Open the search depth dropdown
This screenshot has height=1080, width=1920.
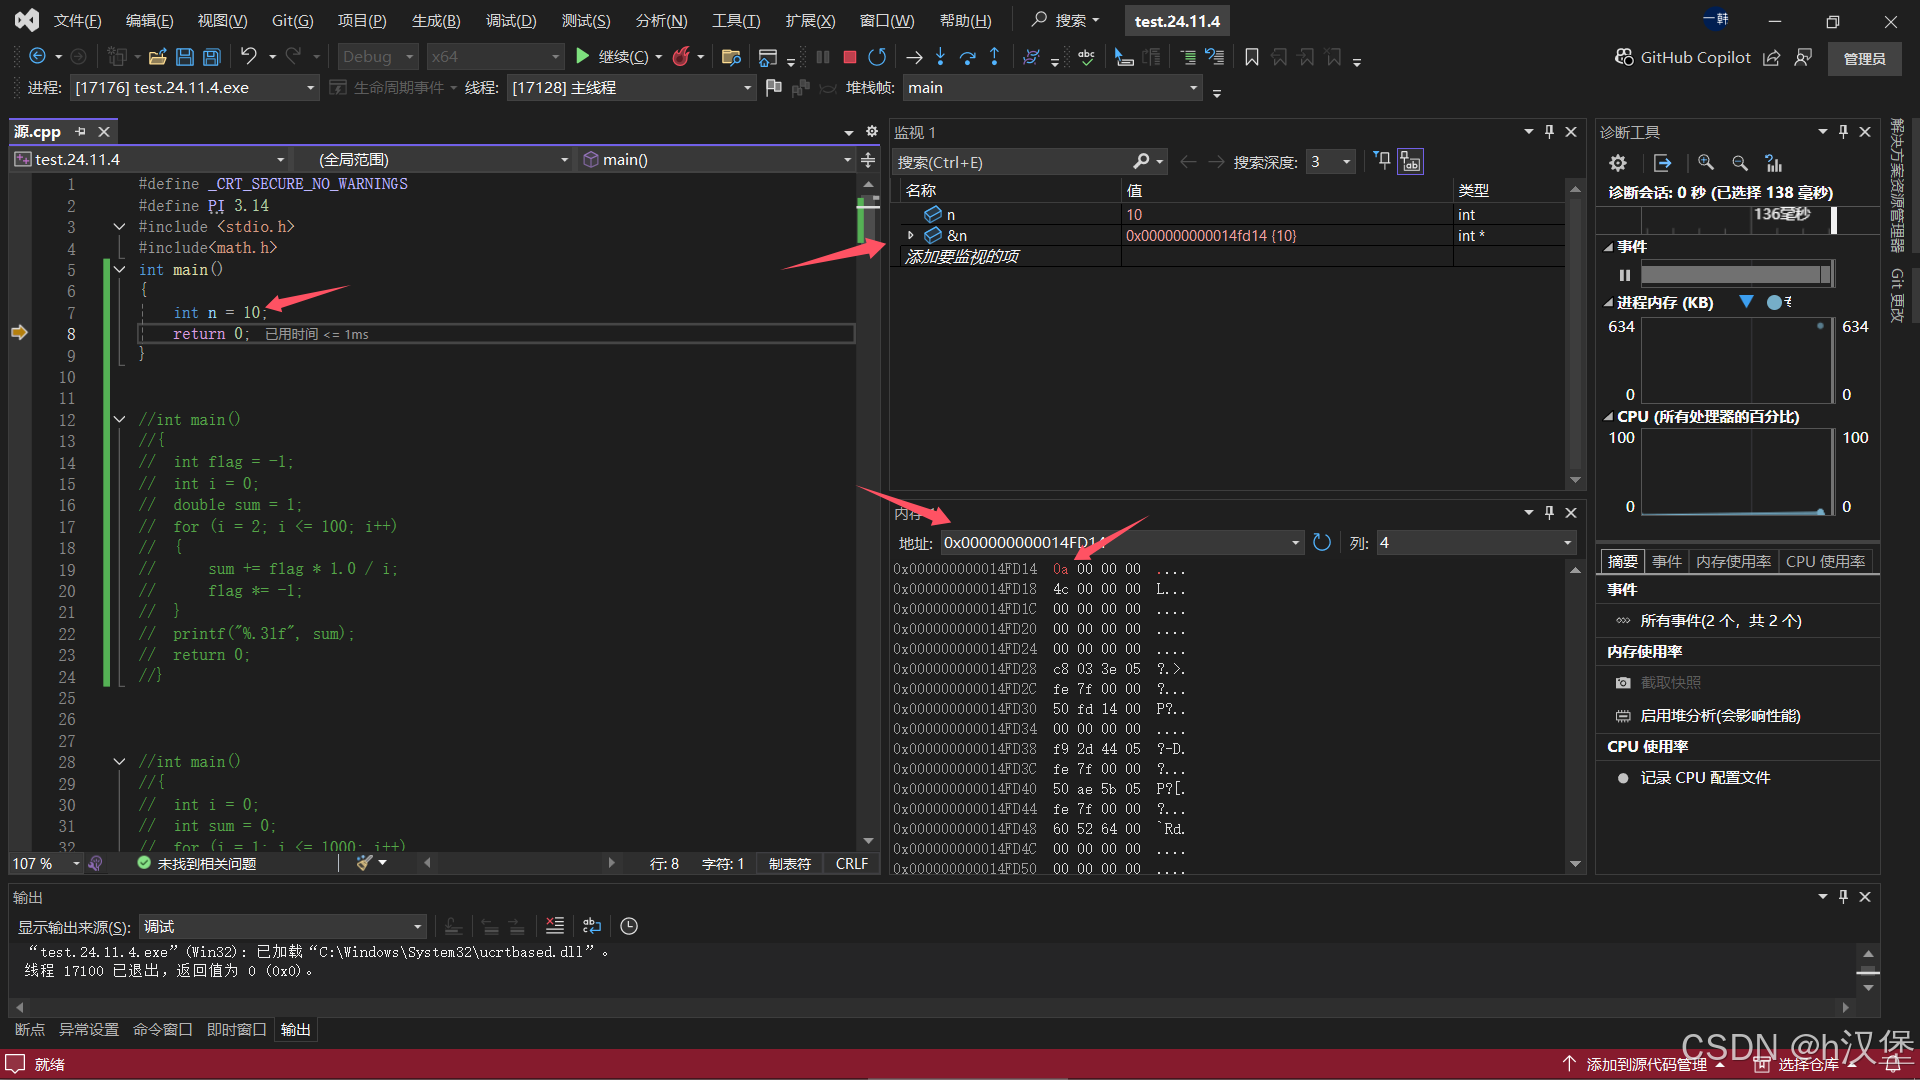[x=1346, y=162]
